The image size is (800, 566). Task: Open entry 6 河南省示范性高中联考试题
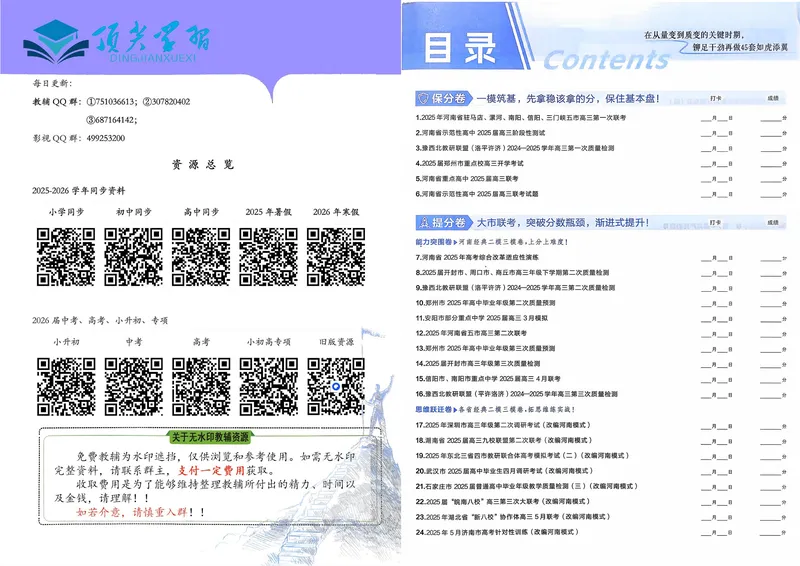tap(477, 194)
